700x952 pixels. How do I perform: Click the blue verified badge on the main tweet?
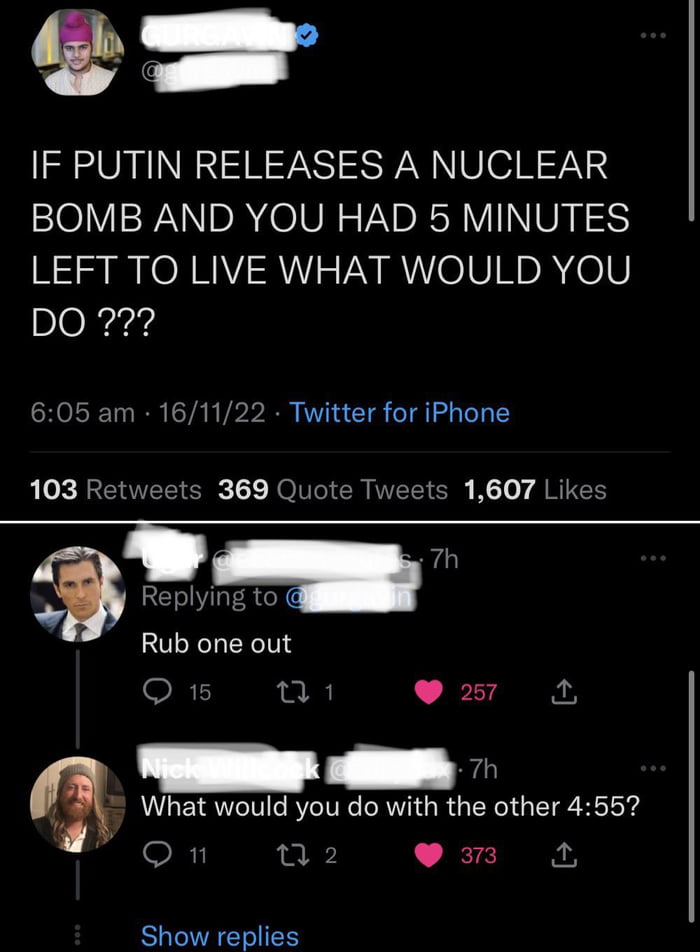coord(305,35)
